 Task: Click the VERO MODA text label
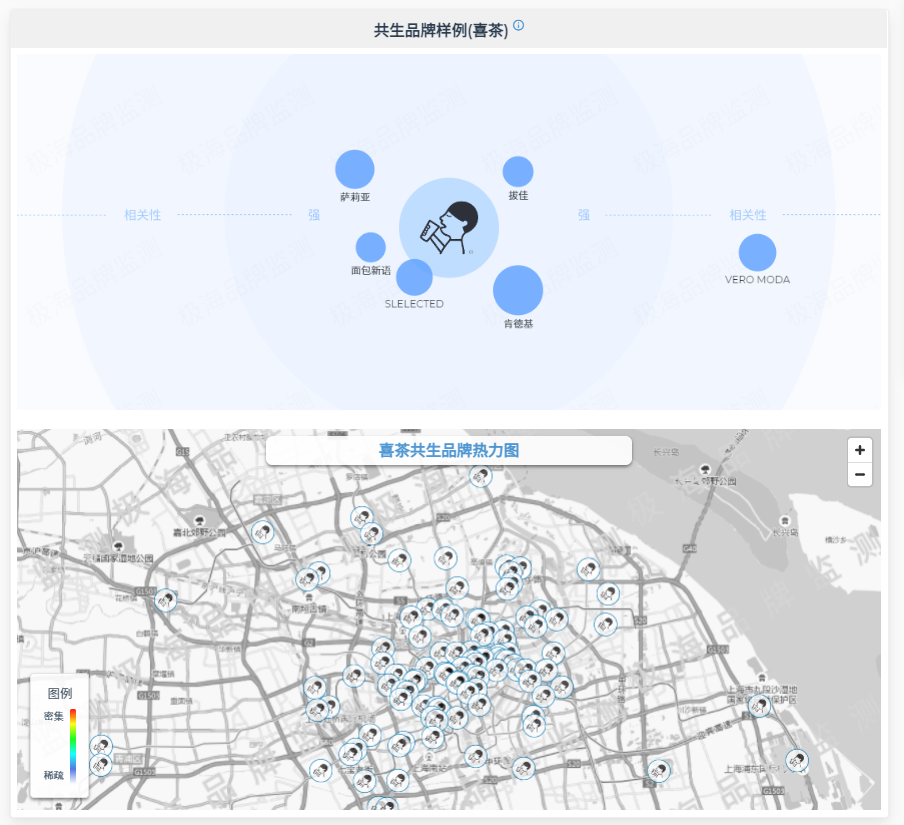click(758, 280)
